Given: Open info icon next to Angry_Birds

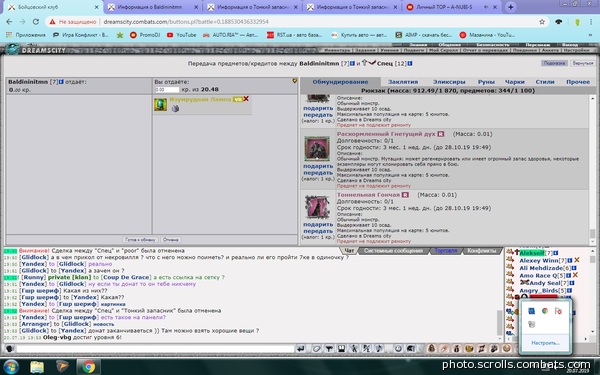Looking at the screenshot, I should click(x=569, y=291).
